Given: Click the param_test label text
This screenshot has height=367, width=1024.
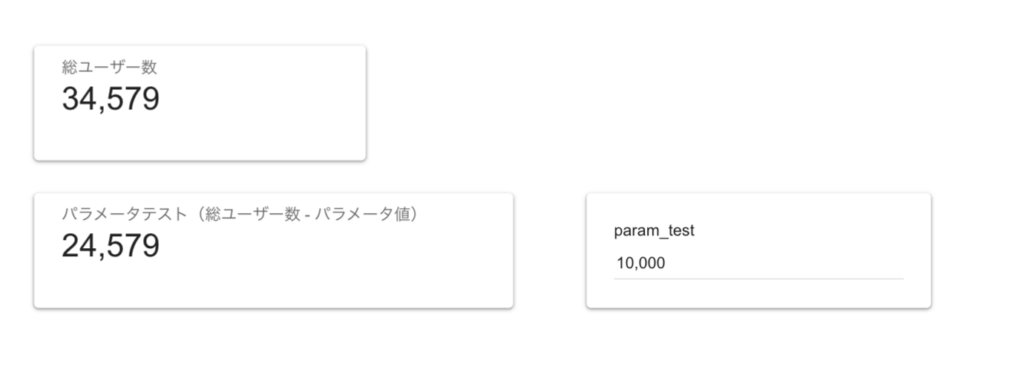Looking at the screenshot, I should (654, 231).
